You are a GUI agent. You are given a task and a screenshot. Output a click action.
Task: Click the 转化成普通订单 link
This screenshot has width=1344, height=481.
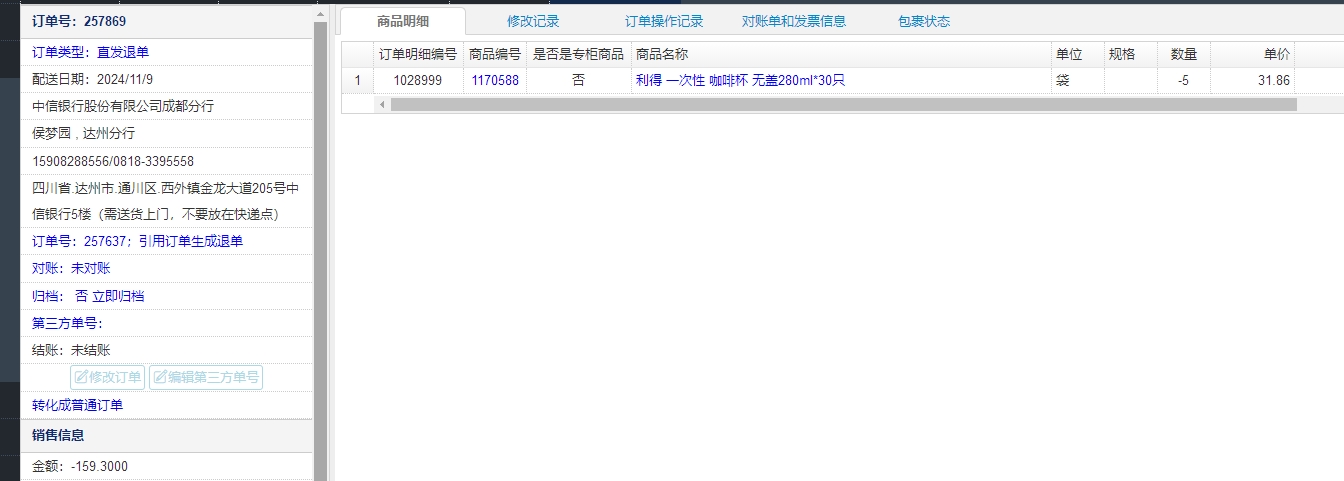click(78, 405)
